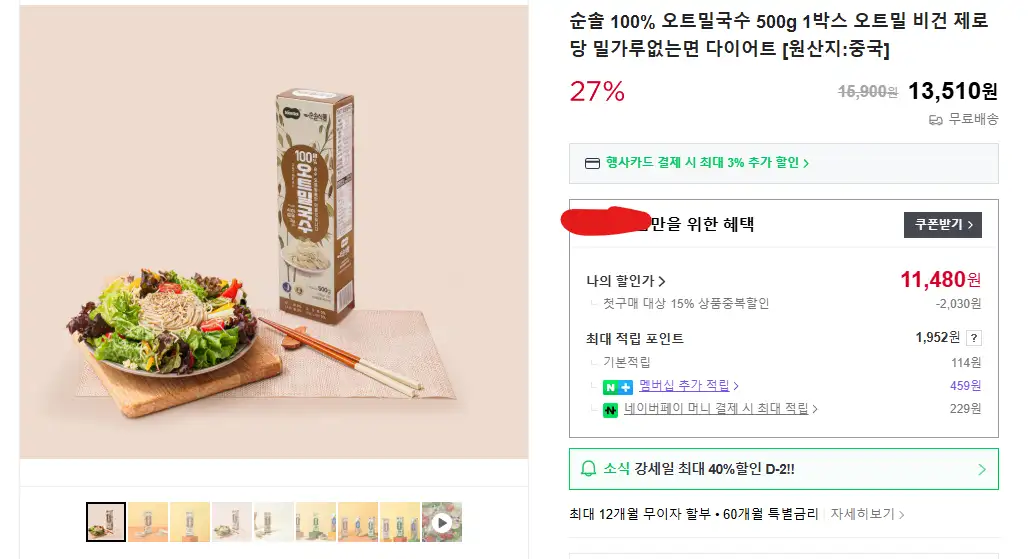Click 자세히보기 for installment details
This screenshot has width=1035, height=559.
[867, 515]
